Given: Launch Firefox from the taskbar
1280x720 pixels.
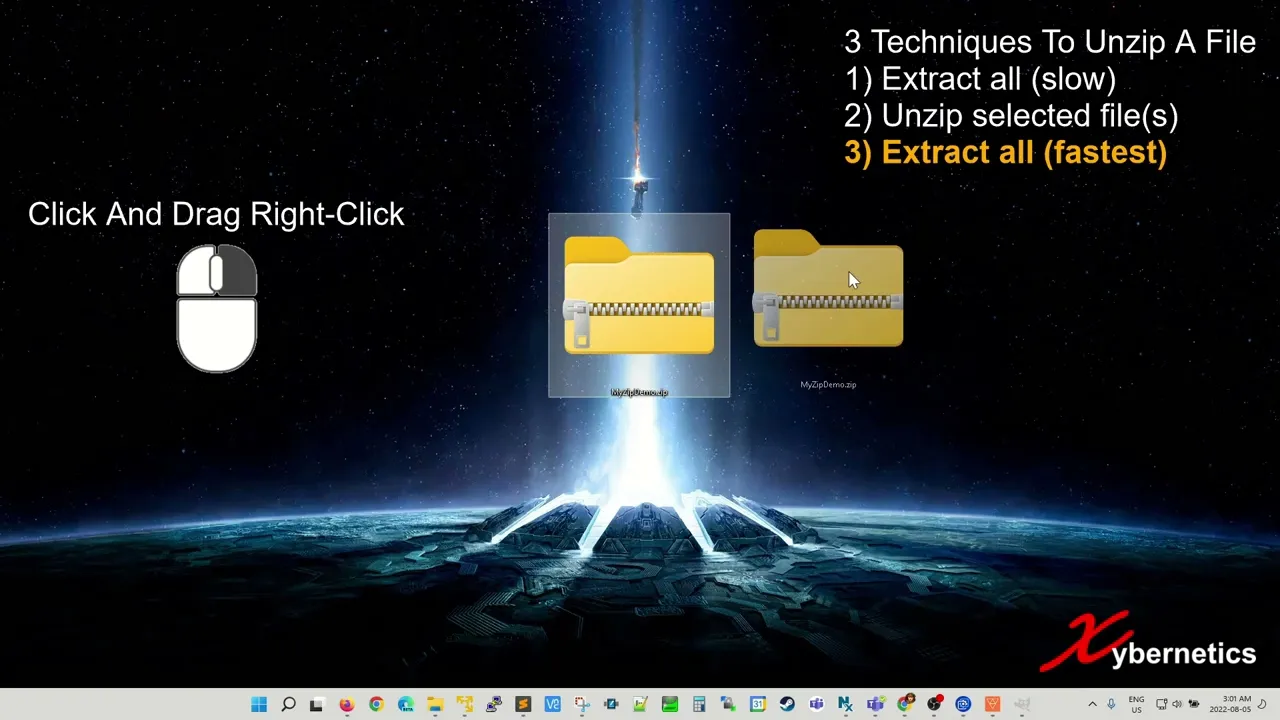Looking at the screenshot, I should 347,704.
